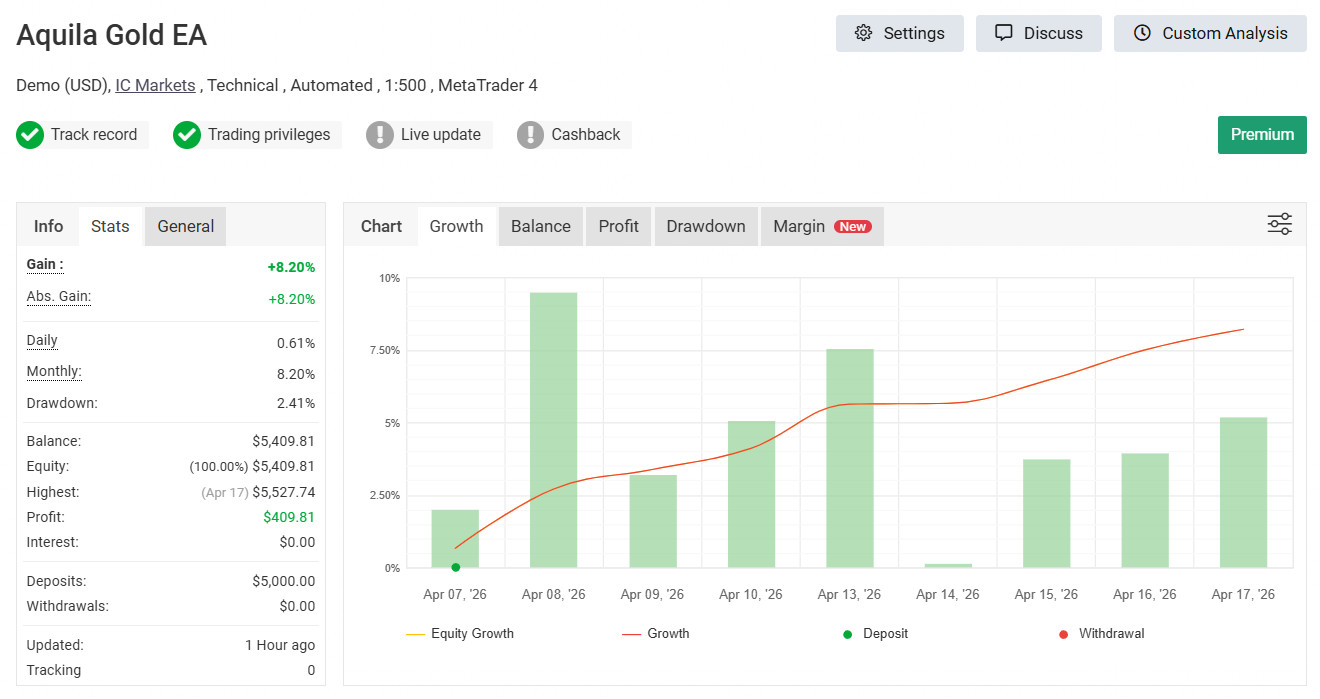
Task: Click the Aquila Gold EA title
Action: tap(112, 36)
